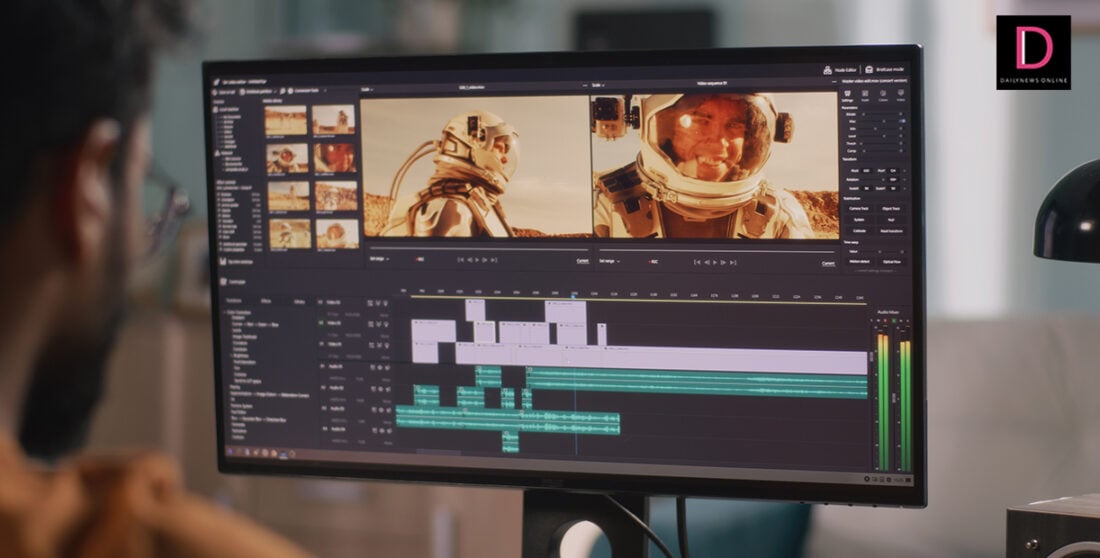Click the REC indicator under left viewer
The width and height of the screenshot is (1100, 558).
coord(420,260)
